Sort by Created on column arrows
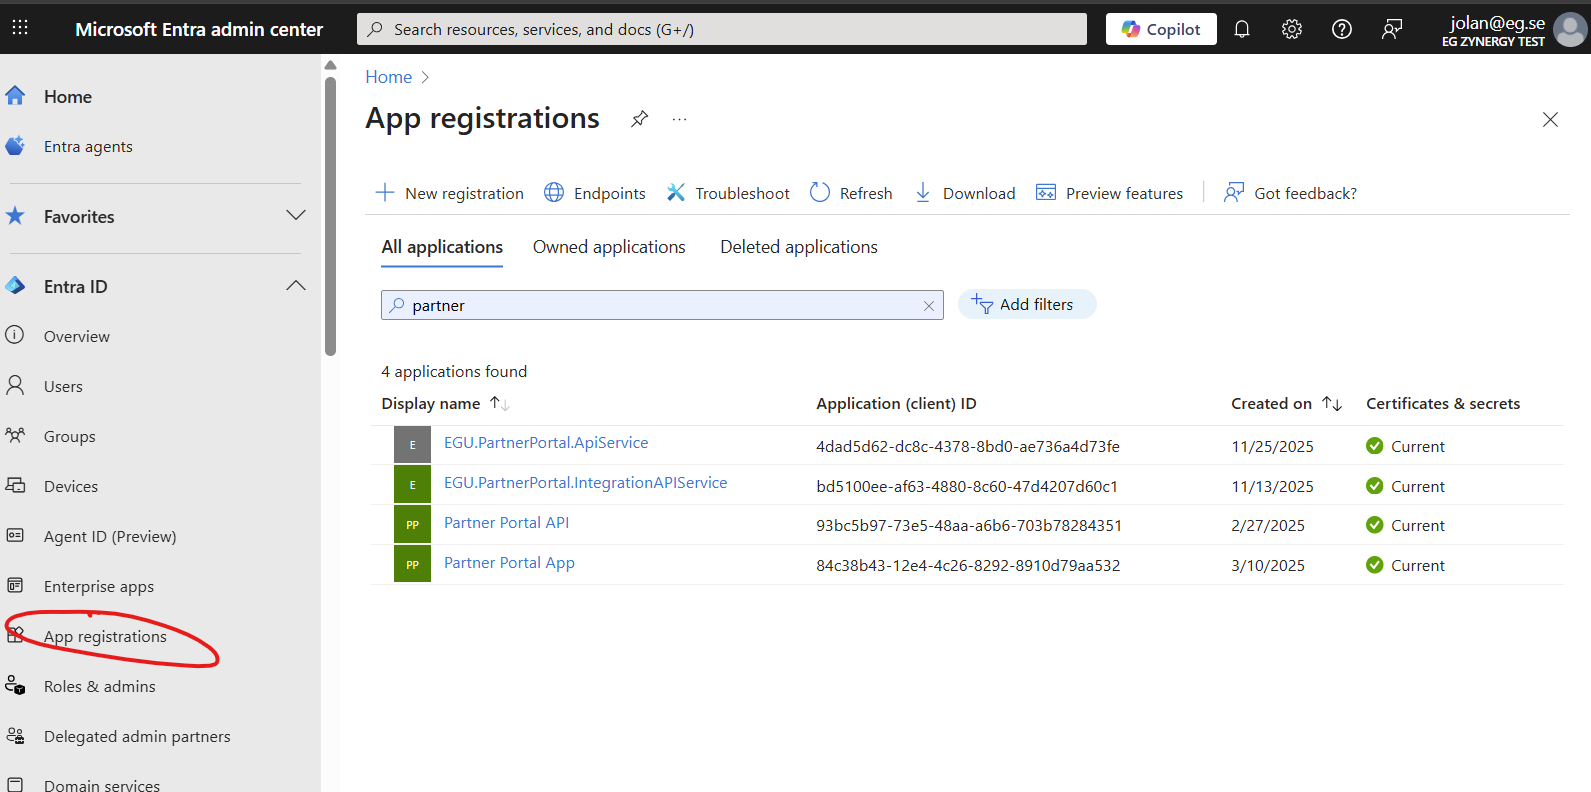1591x792 pixels. point(1332,404)
